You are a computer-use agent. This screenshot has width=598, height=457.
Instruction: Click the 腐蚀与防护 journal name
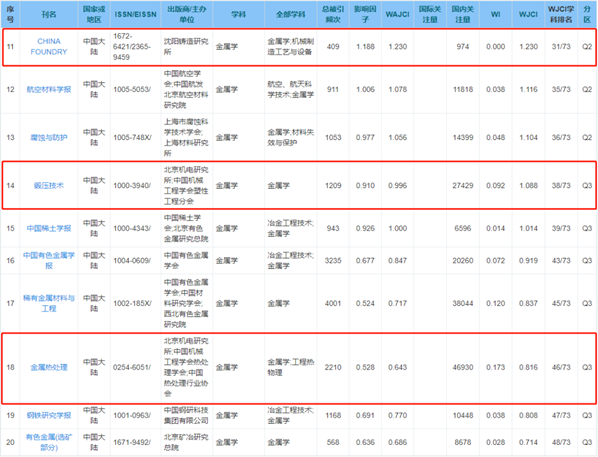49,137
